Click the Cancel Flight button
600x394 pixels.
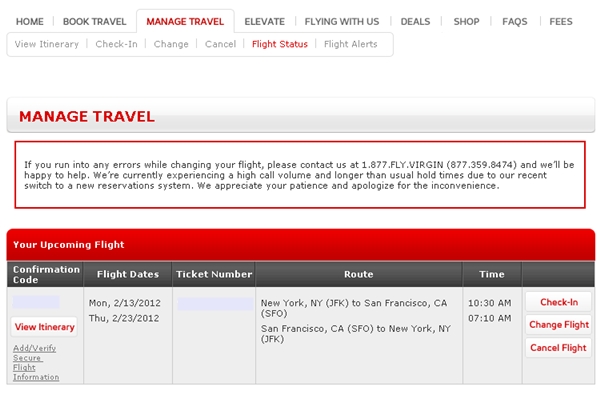[559, 348]
